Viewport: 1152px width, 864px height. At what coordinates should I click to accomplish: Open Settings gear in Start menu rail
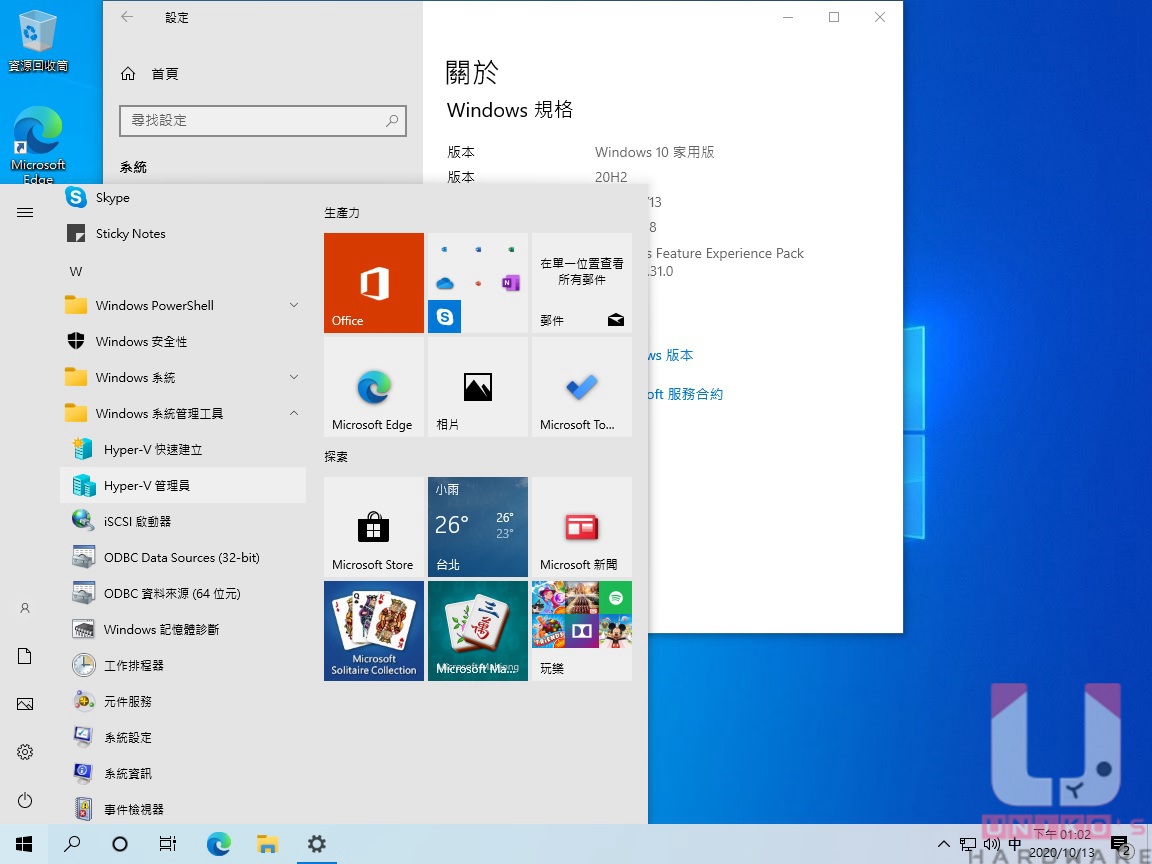[x=25, y=752]
